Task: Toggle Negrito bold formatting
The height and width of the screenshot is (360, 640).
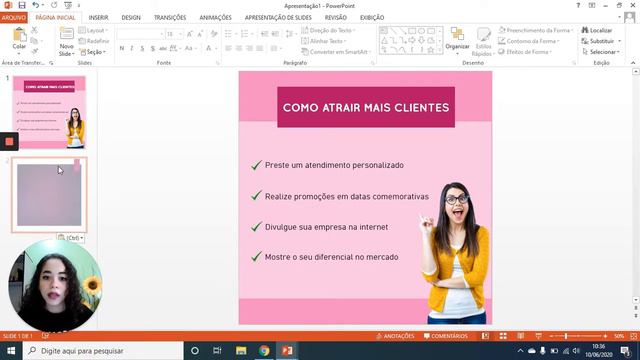Action: 122,48
